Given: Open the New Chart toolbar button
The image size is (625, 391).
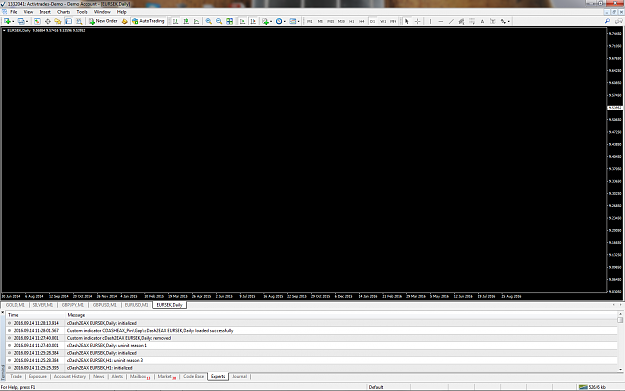Looking at the screenshot, I should point(8,21).
